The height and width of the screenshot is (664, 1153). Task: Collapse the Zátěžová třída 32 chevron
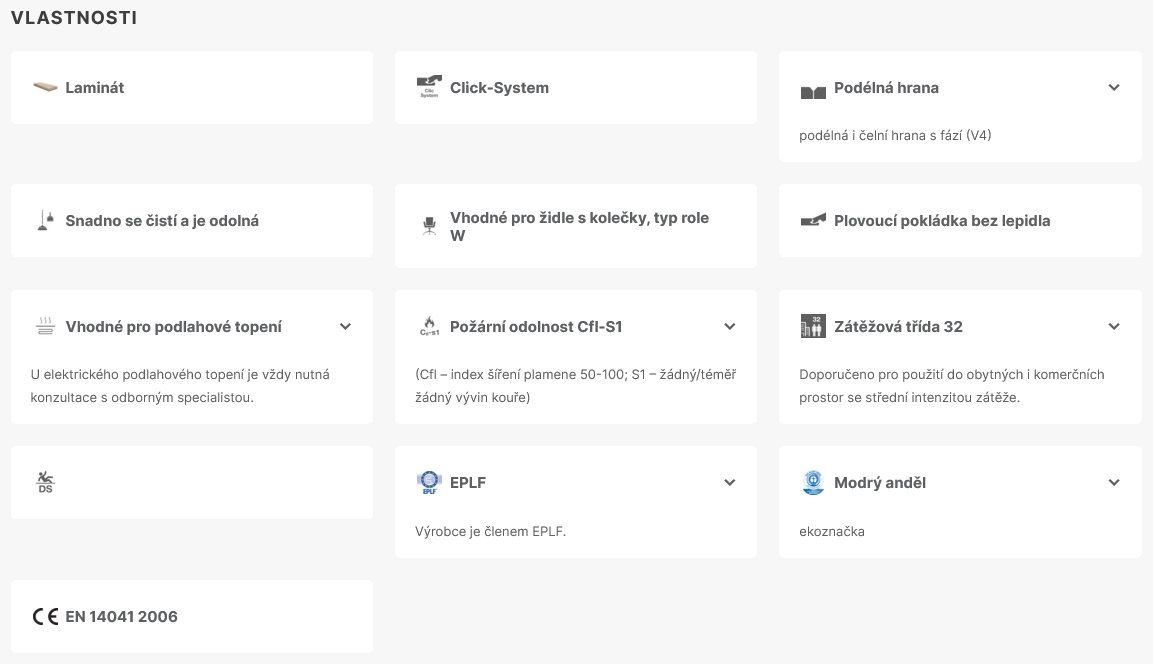(x=1114, y=326)
